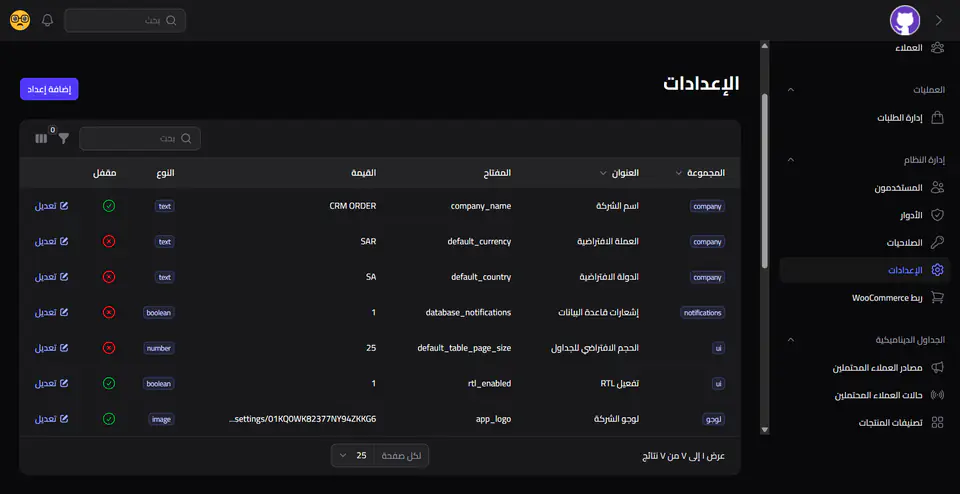Open الأدوار in sidebar
Viewport: 960px width, 494px height.
[x=910, y=215]
